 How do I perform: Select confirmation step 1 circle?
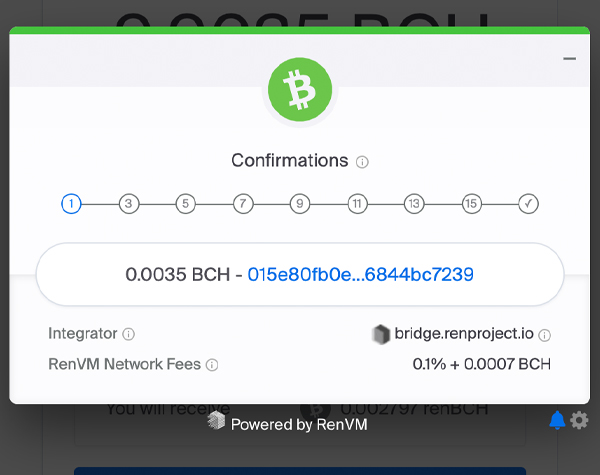pos(71,204)
